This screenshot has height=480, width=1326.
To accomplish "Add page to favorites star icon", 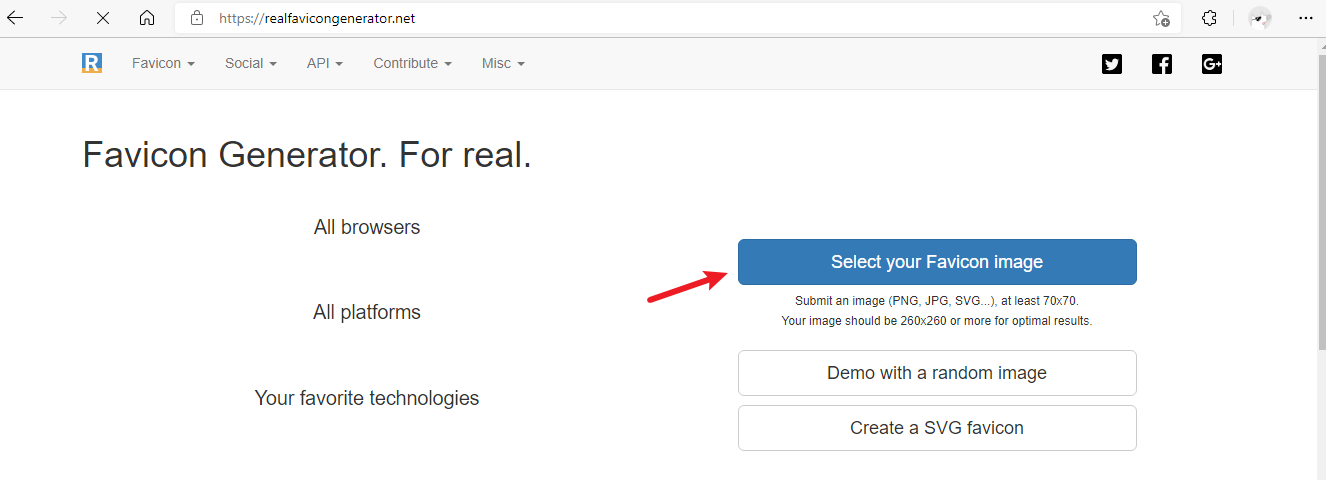I will pyautogui.click(x=1161, y=18).
